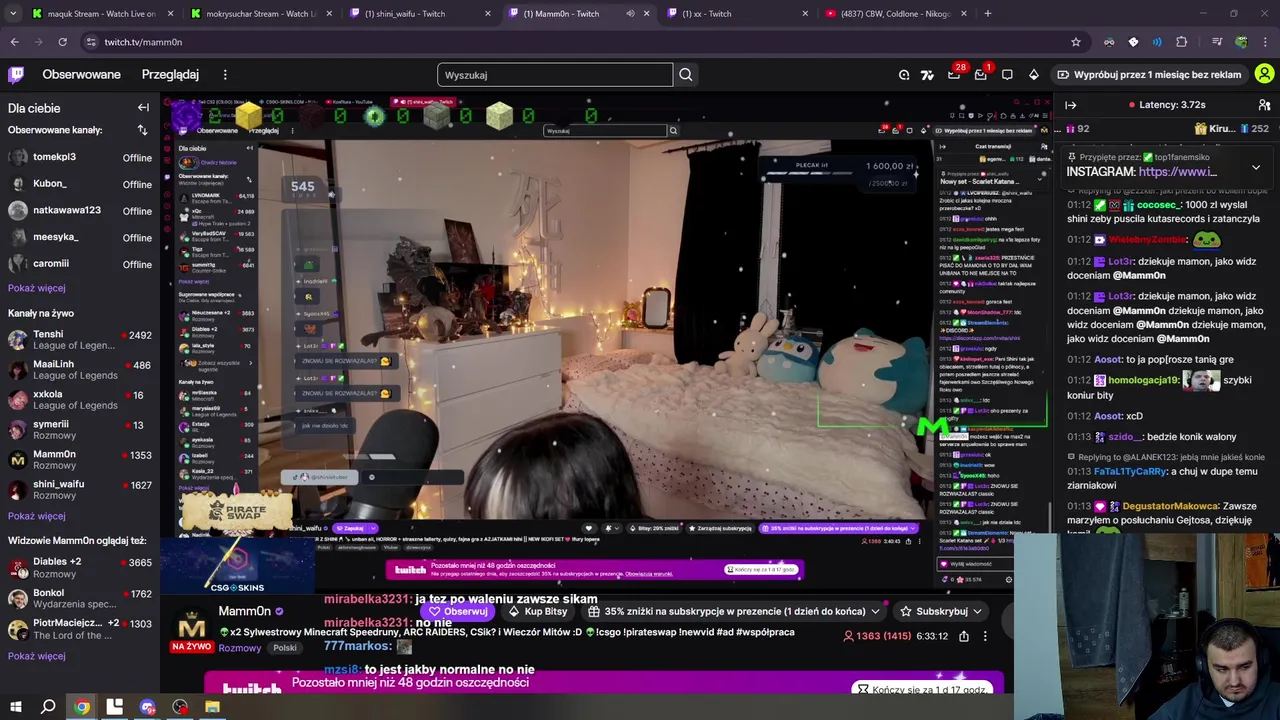Collapse chat panel with arrow icon
1280x720 pixels.
1070,105
